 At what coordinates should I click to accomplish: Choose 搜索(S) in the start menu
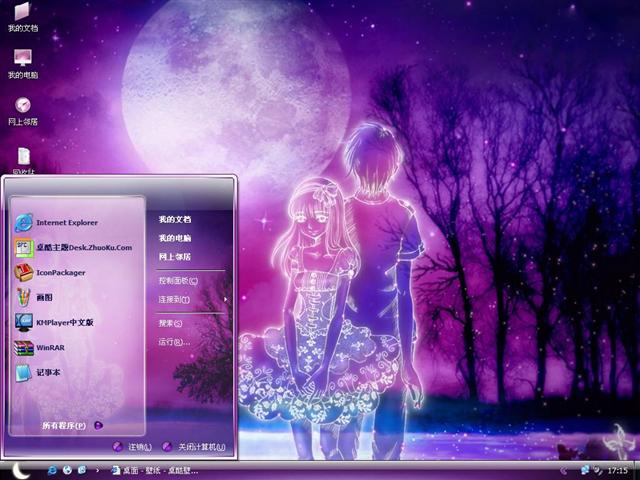(170, 323)
